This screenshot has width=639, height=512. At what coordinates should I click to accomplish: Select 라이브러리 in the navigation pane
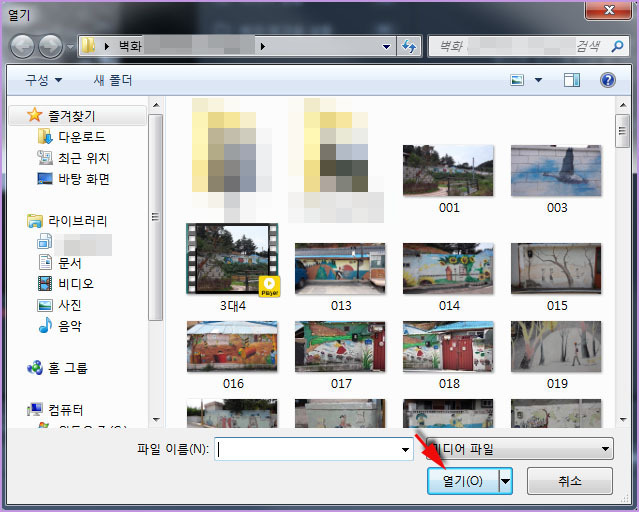pos(77,221)
